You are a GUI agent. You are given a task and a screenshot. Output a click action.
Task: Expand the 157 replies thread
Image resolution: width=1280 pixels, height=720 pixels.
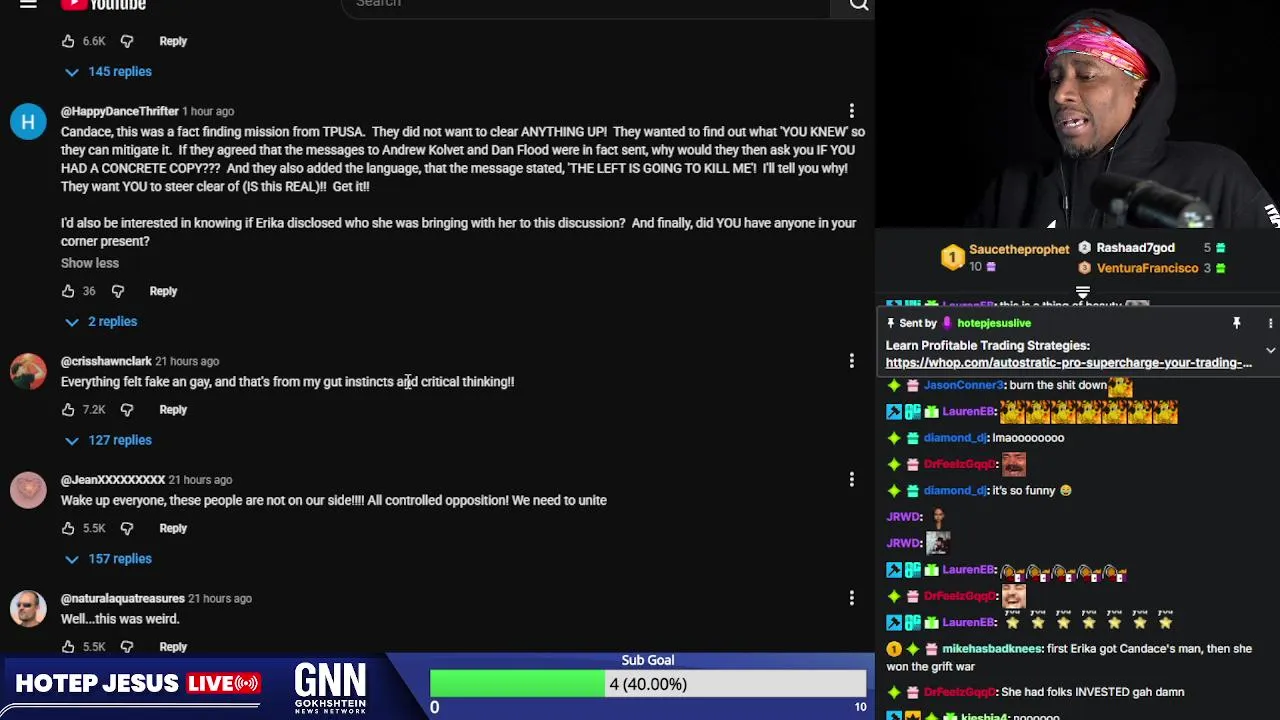(x=108, y=559)
